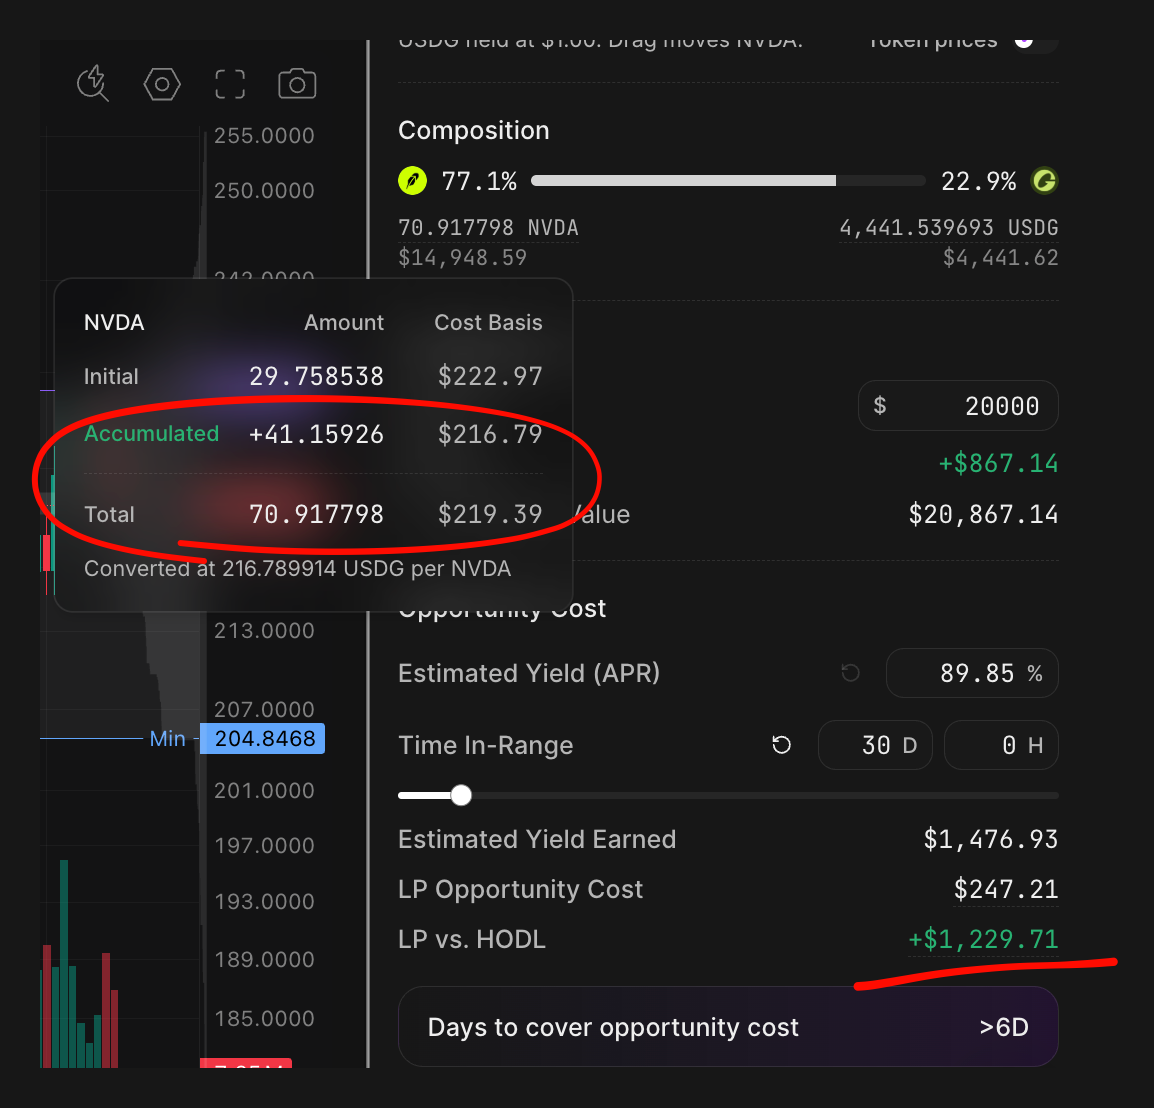
Task: Reset the Estimated Yield APR value
Action: click(x=850, y=673)
